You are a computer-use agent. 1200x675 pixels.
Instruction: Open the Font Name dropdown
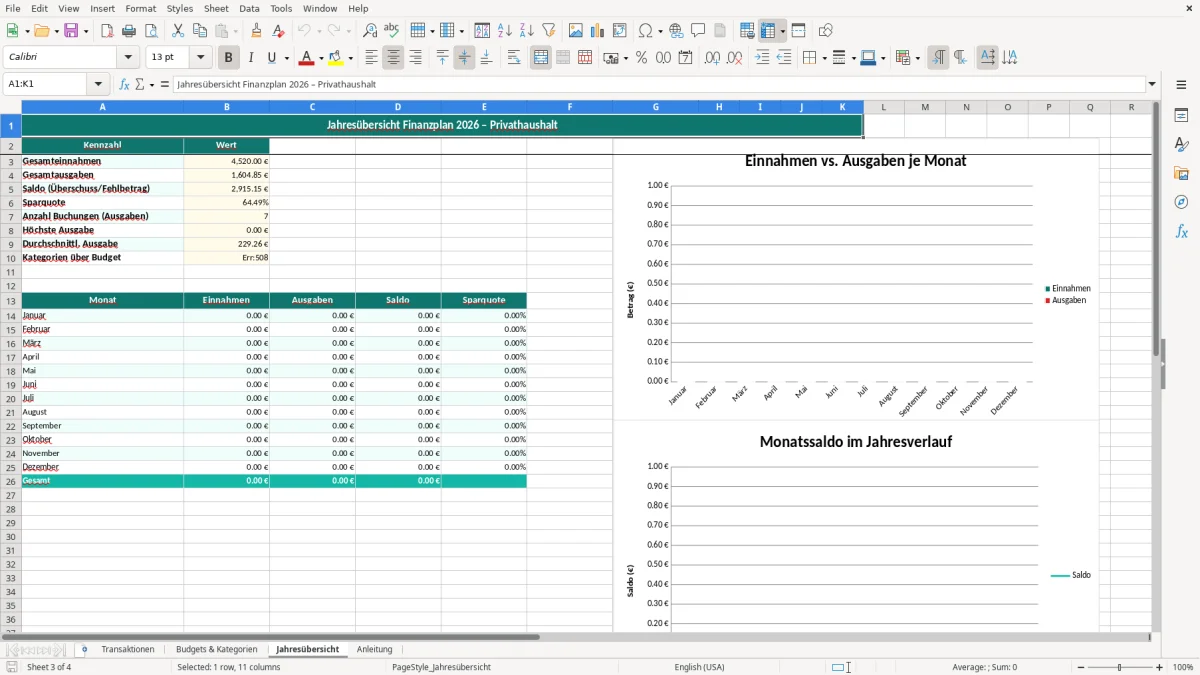(x=129, y=58)
